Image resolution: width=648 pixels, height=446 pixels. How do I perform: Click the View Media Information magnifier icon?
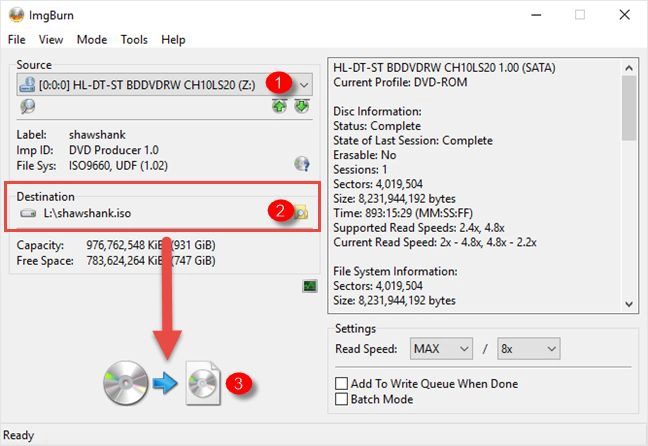(x=28, y=106)
